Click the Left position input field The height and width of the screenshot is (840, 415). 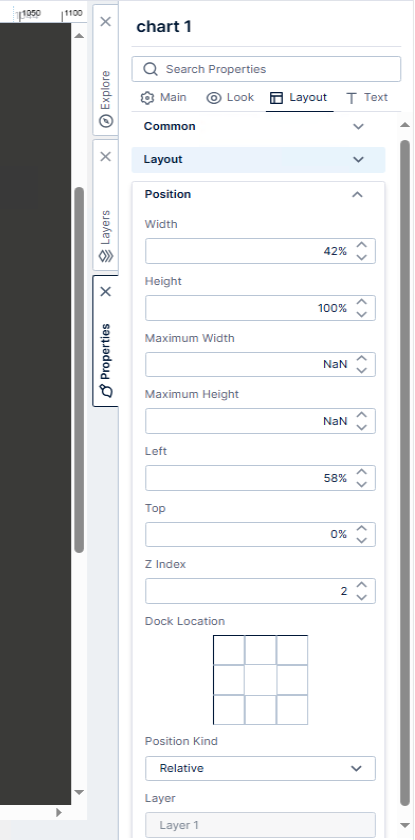click(x=260, y=478)
